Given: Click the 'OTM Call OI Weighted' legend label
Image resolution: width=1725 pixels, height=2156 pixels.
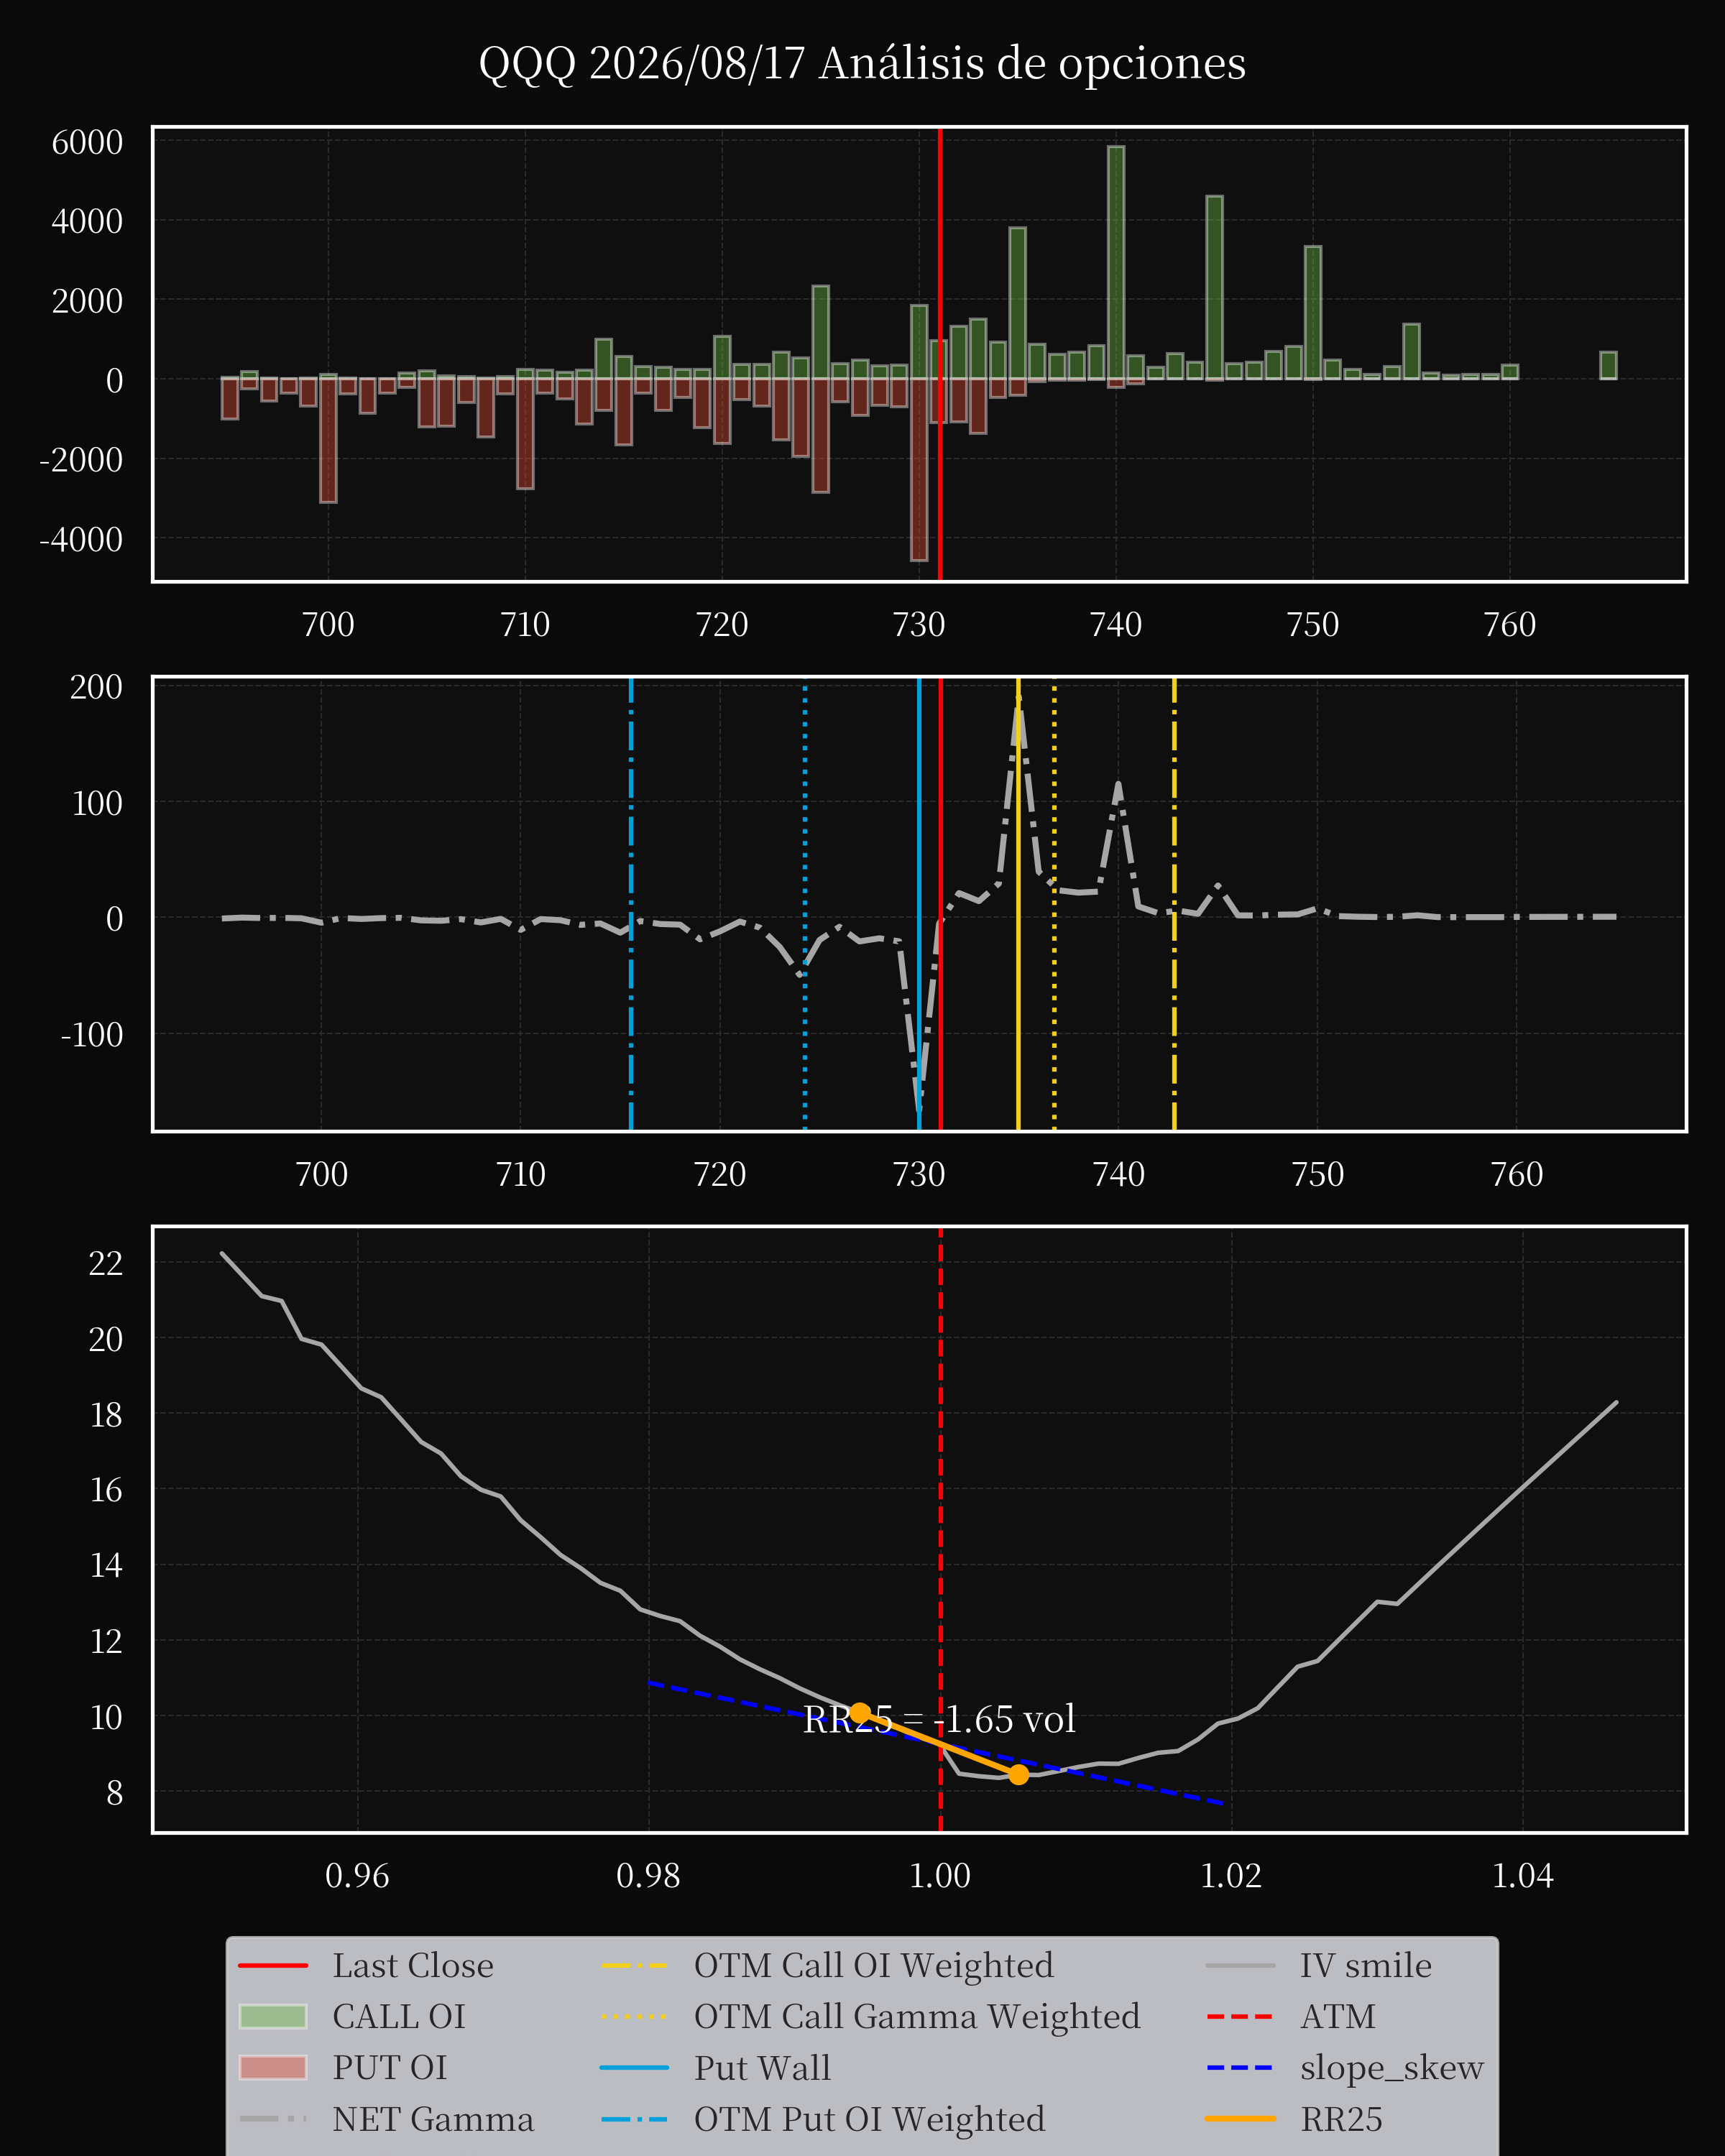Looking at the screenshot, I should point(873,1966).
